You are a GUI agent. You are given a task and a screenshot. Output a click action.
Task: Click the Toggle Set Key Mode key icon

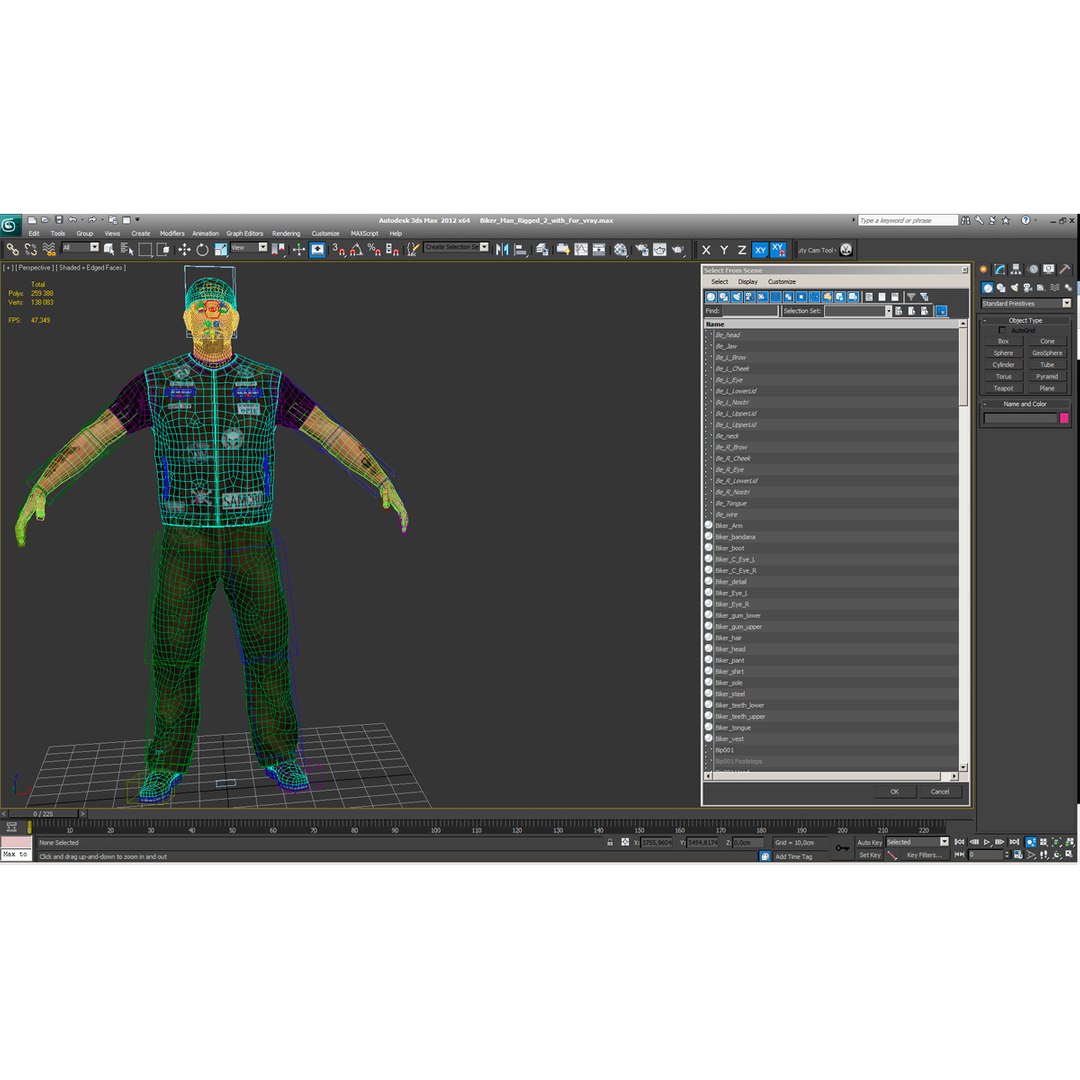click(x=842, y=848)
